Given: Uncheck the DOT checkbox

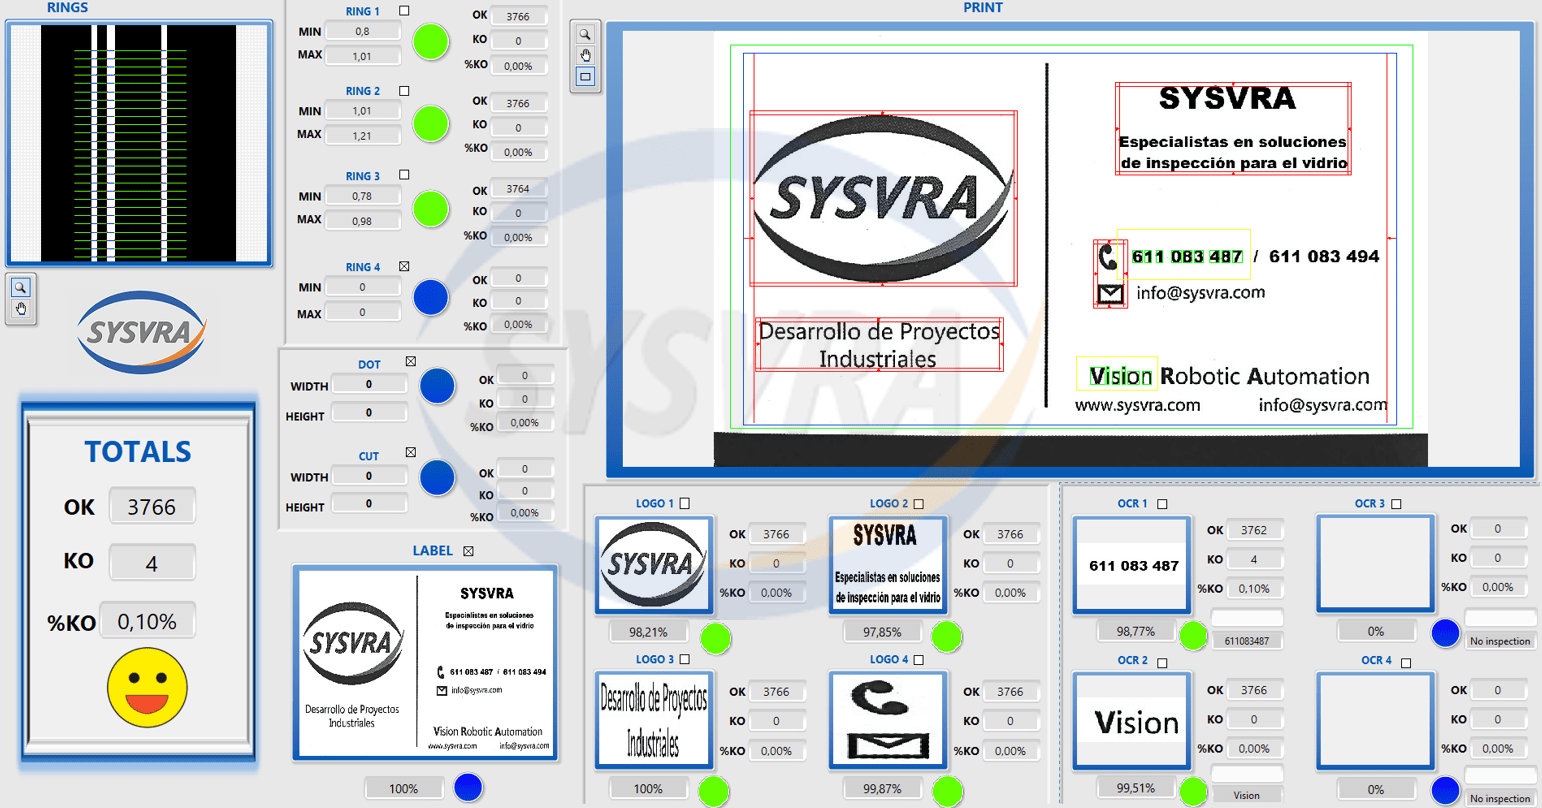Looking at the screenshot, I should click(x=410, y=362).
